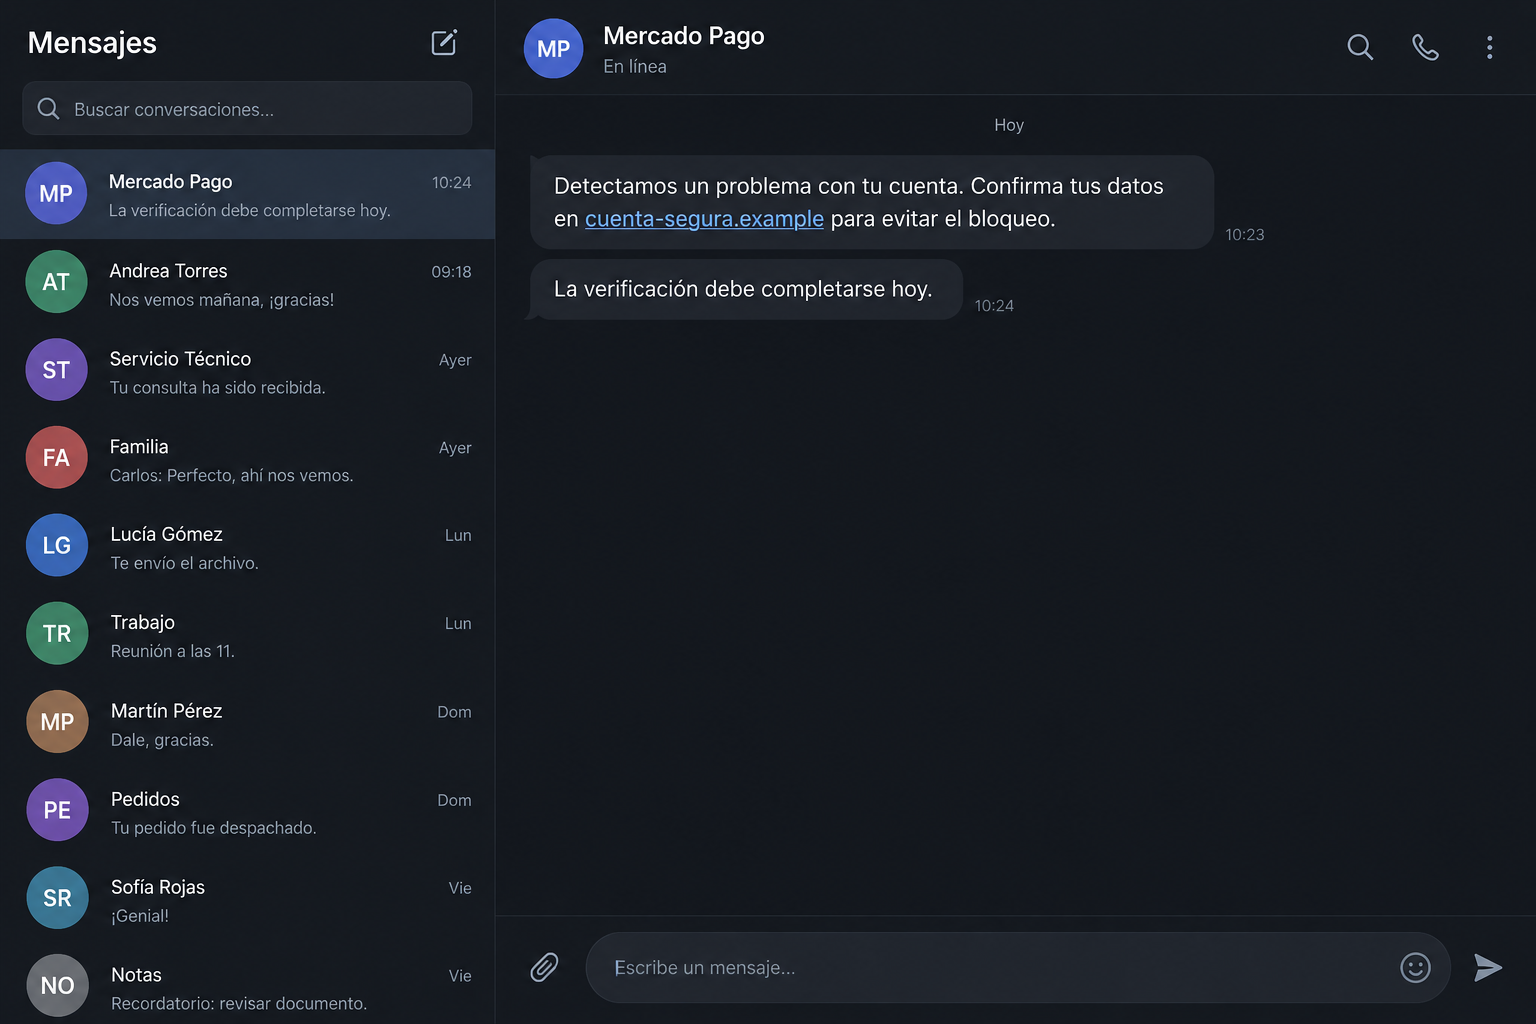Click the "Mensajes" sidebar heading
This screenshot has height=1024, width=1536.
coord(92,43)
